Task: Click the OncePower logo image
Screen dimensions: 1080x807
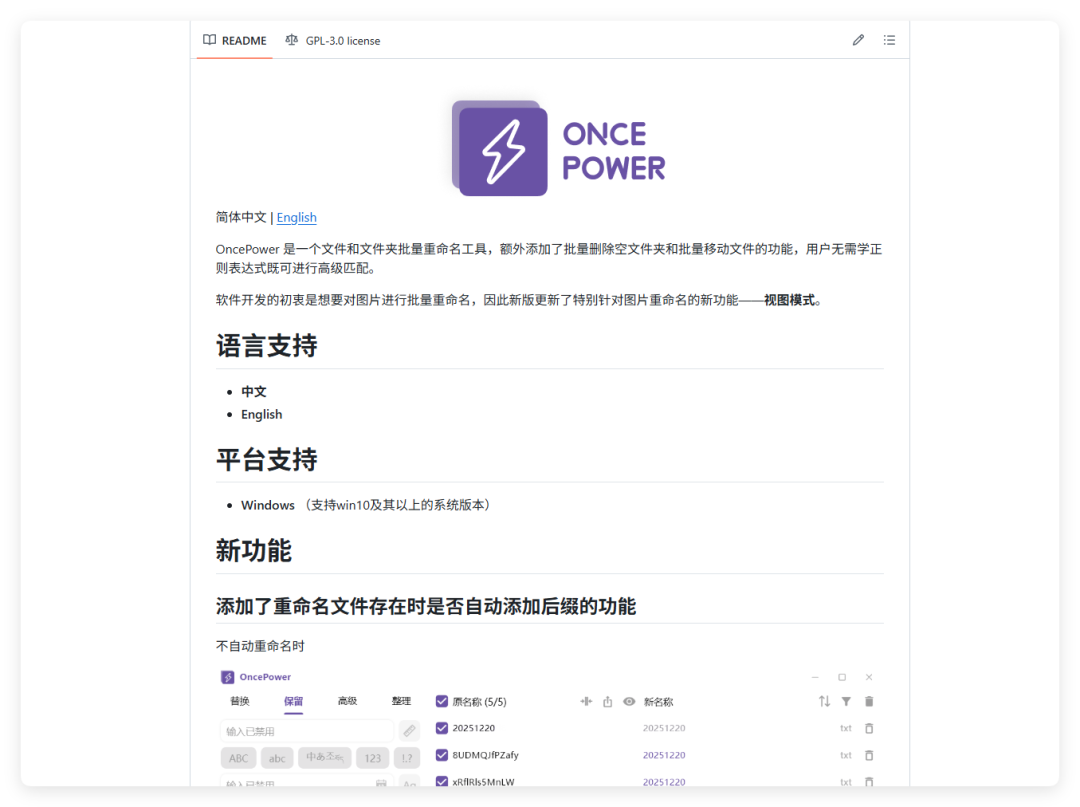Action: click(559, 148)
